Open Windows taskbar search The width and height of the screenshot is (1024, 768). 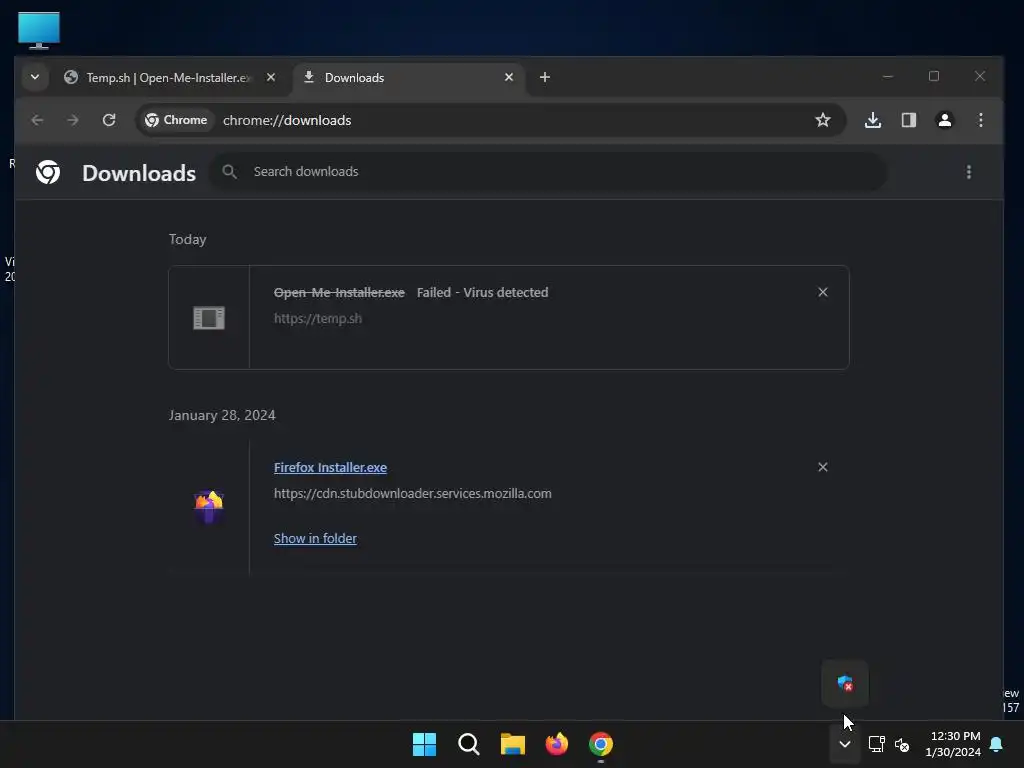point(469,744)
